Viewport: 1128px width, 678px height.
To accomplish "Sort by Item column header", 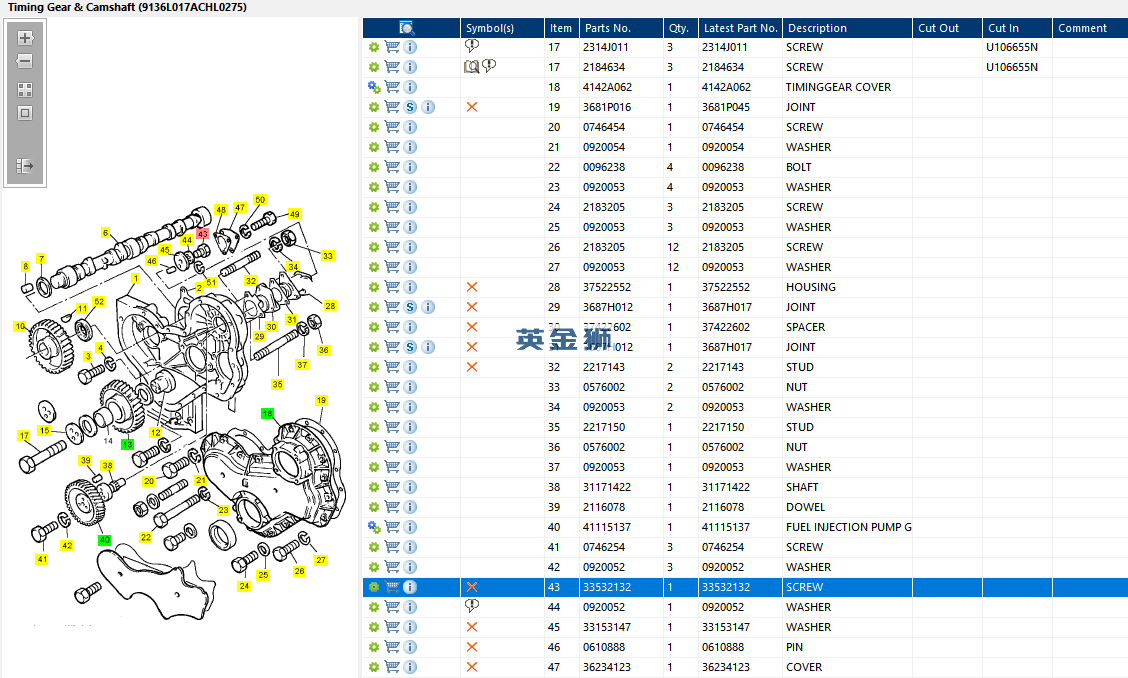I will pos(561,28).
